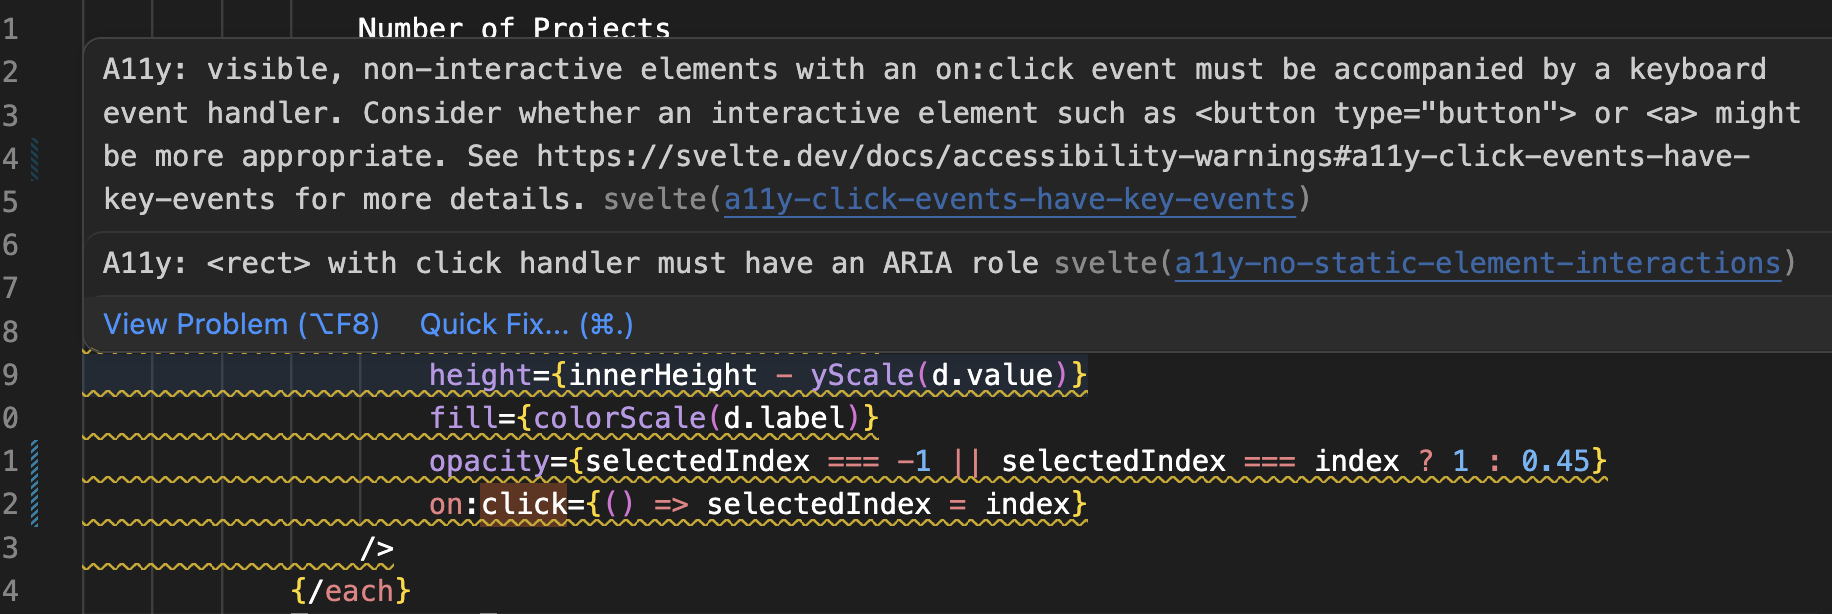The width and height of the screenshot is (1832, 614).
Task: Click the arrow function's => operator
Action: coord(671,504)
